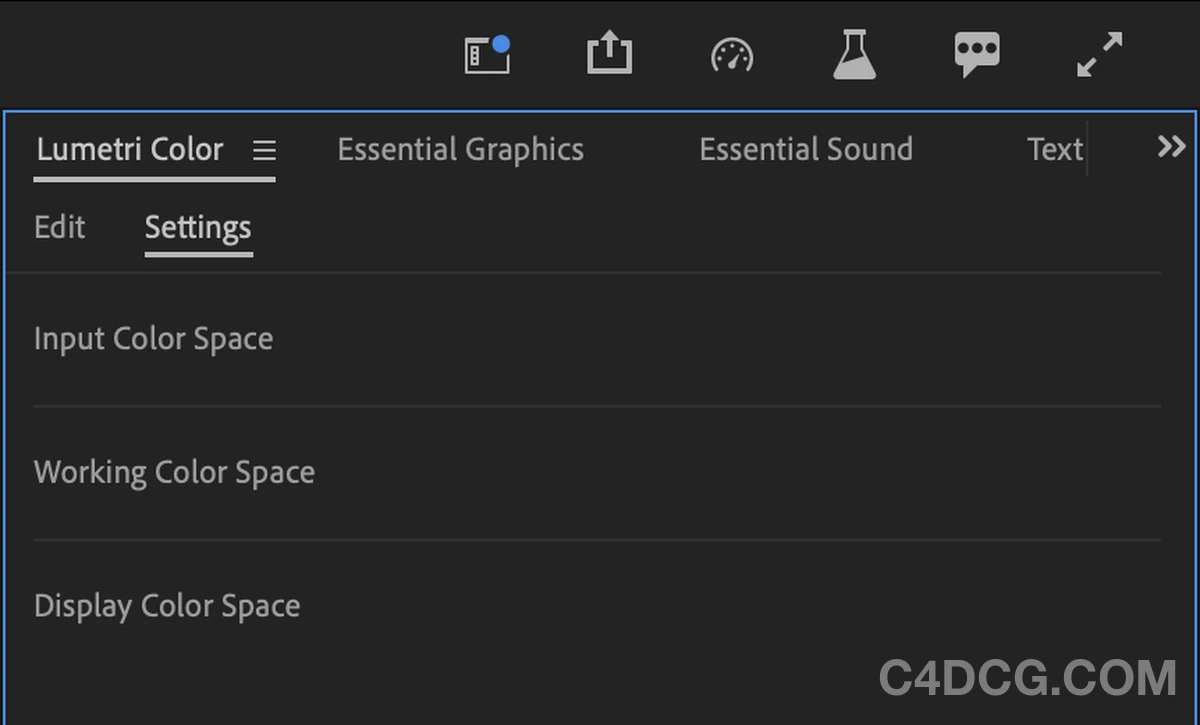The image size is (1200, 725).
Task: Select the Text panel tab
Action: click(1054, 150)
